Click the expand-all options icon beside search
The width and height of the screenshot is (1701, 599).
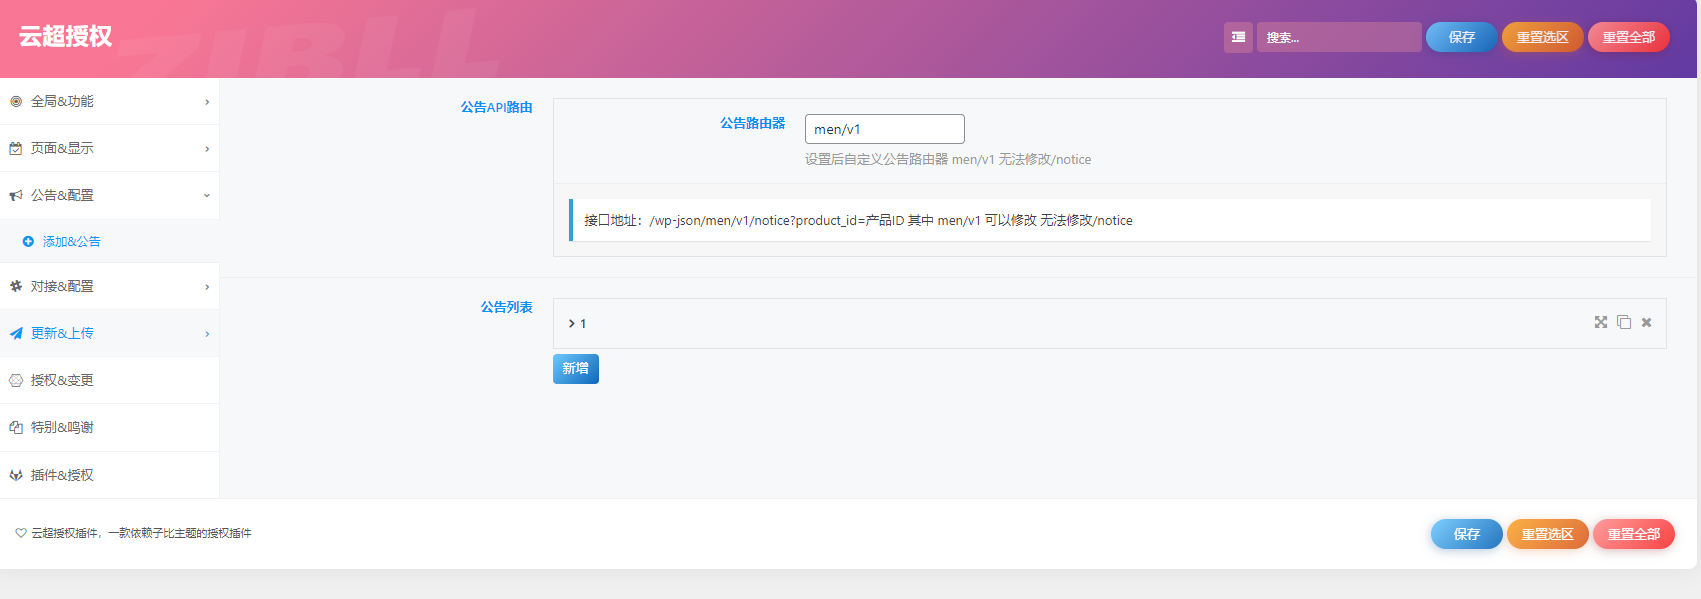[1238, 37]
